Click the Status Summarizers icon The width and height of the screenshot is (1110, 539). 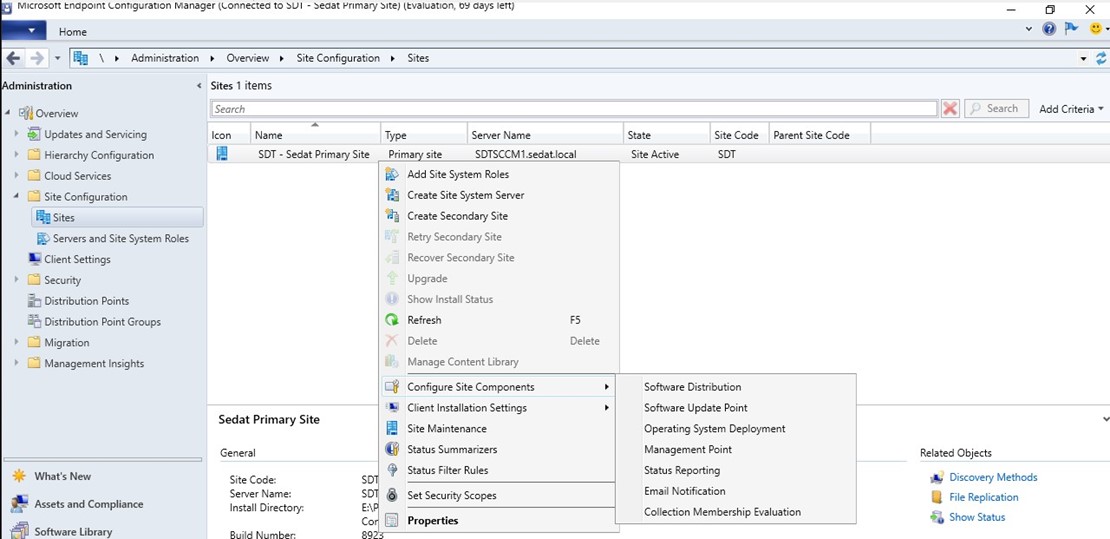click(392, 450)
